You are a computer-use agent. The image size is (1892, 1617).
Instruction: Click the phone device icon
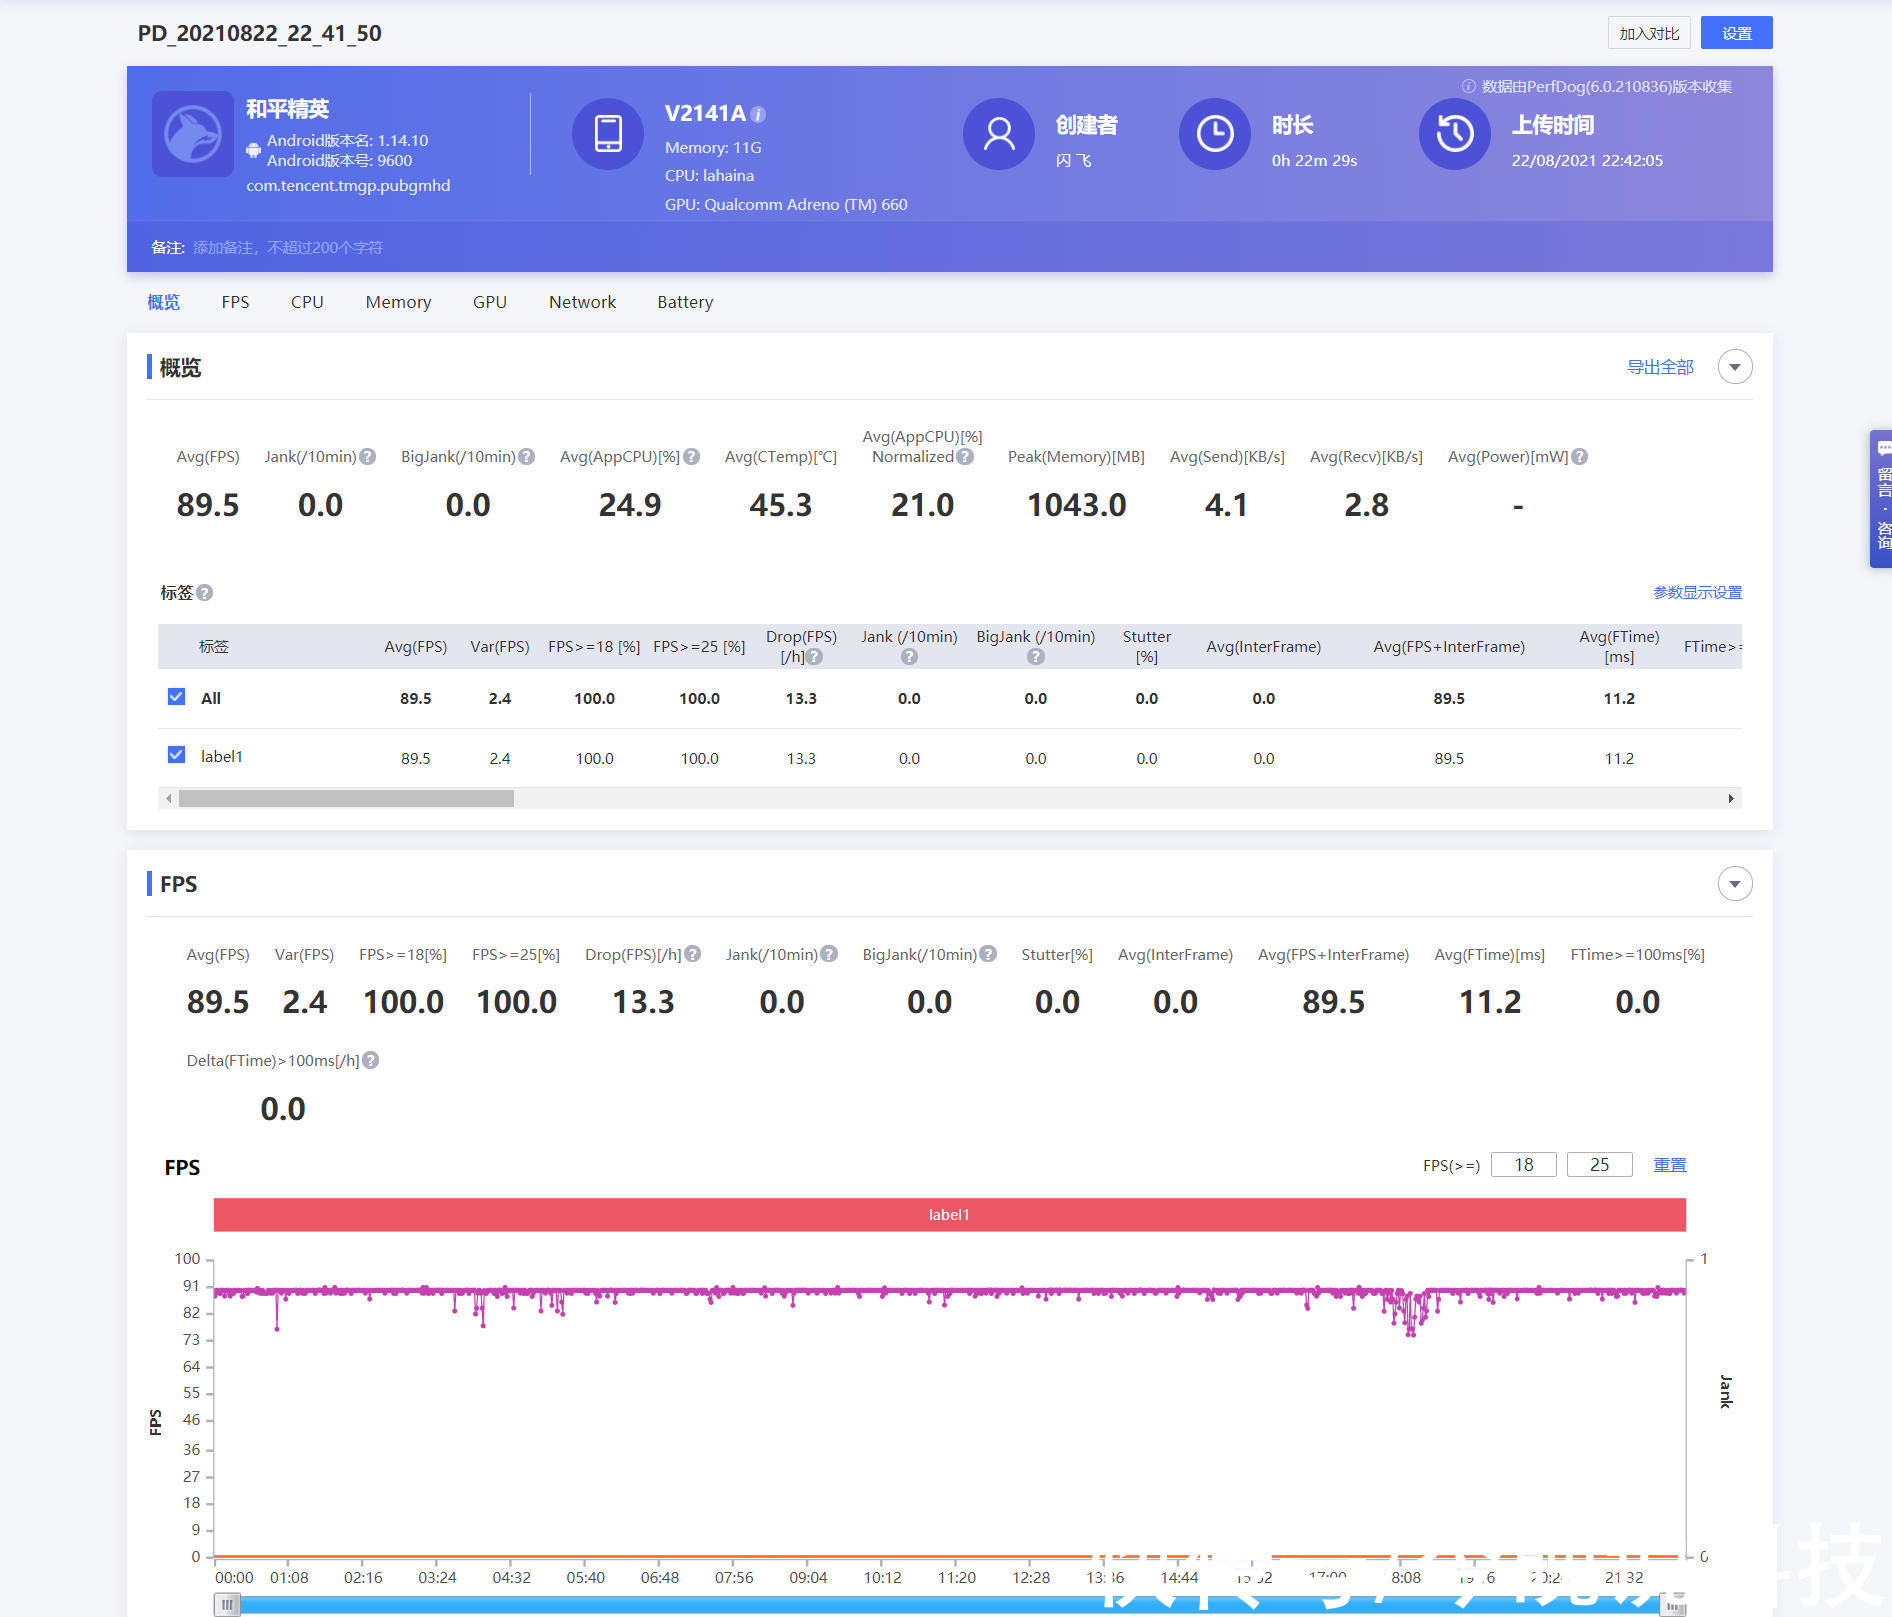tap(607, 134)
